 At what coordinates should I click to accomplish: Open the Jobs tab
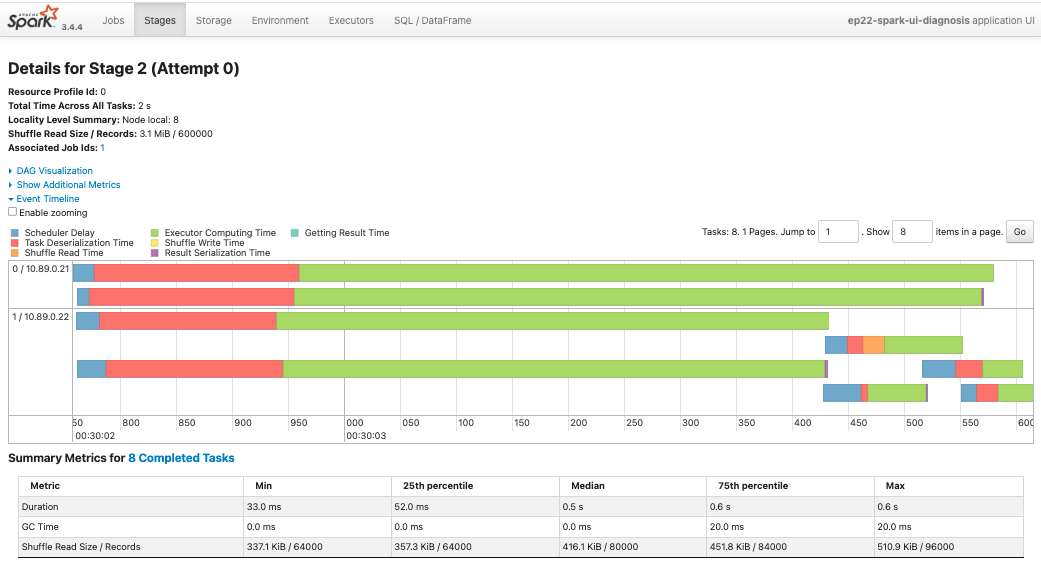(113, 20)
